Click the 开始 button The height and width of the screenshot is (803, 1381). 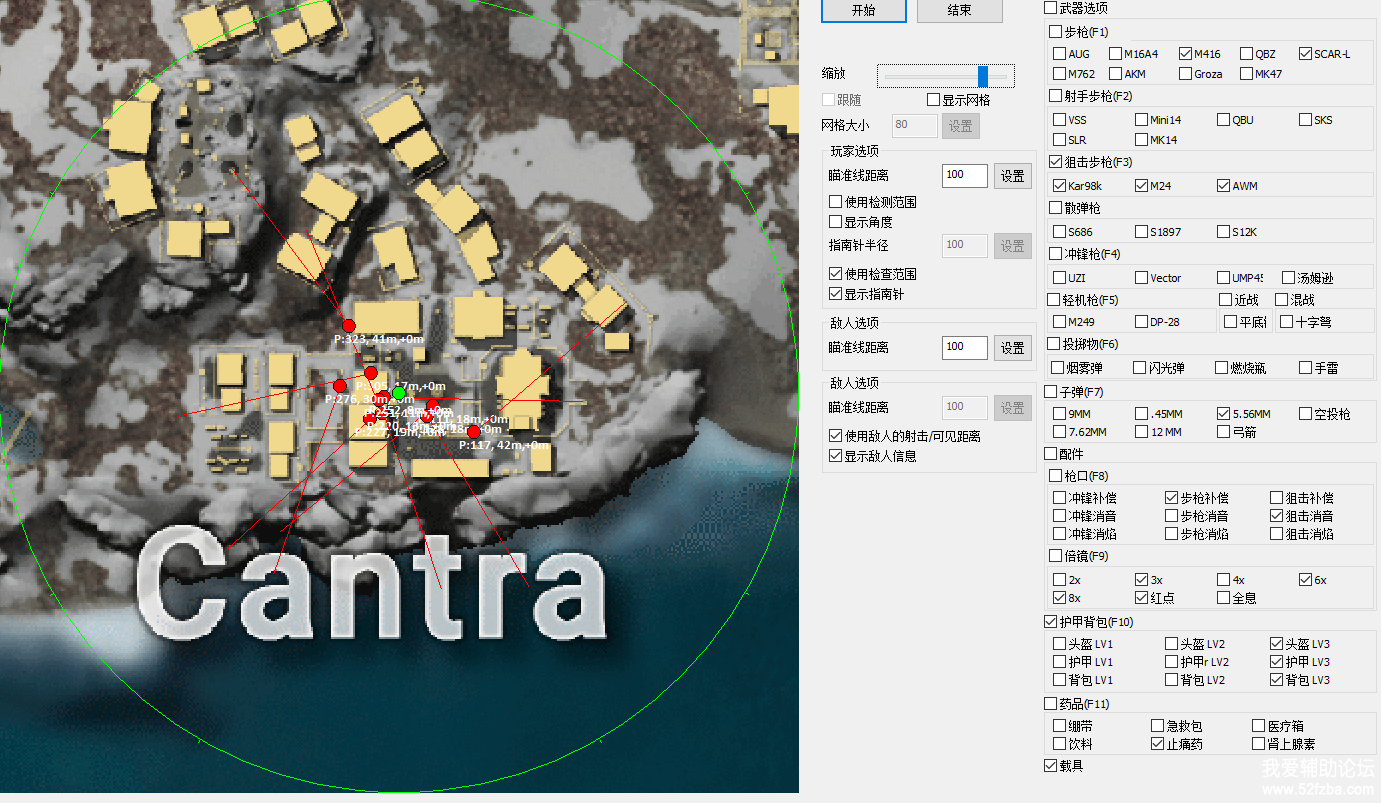(863, 10)
